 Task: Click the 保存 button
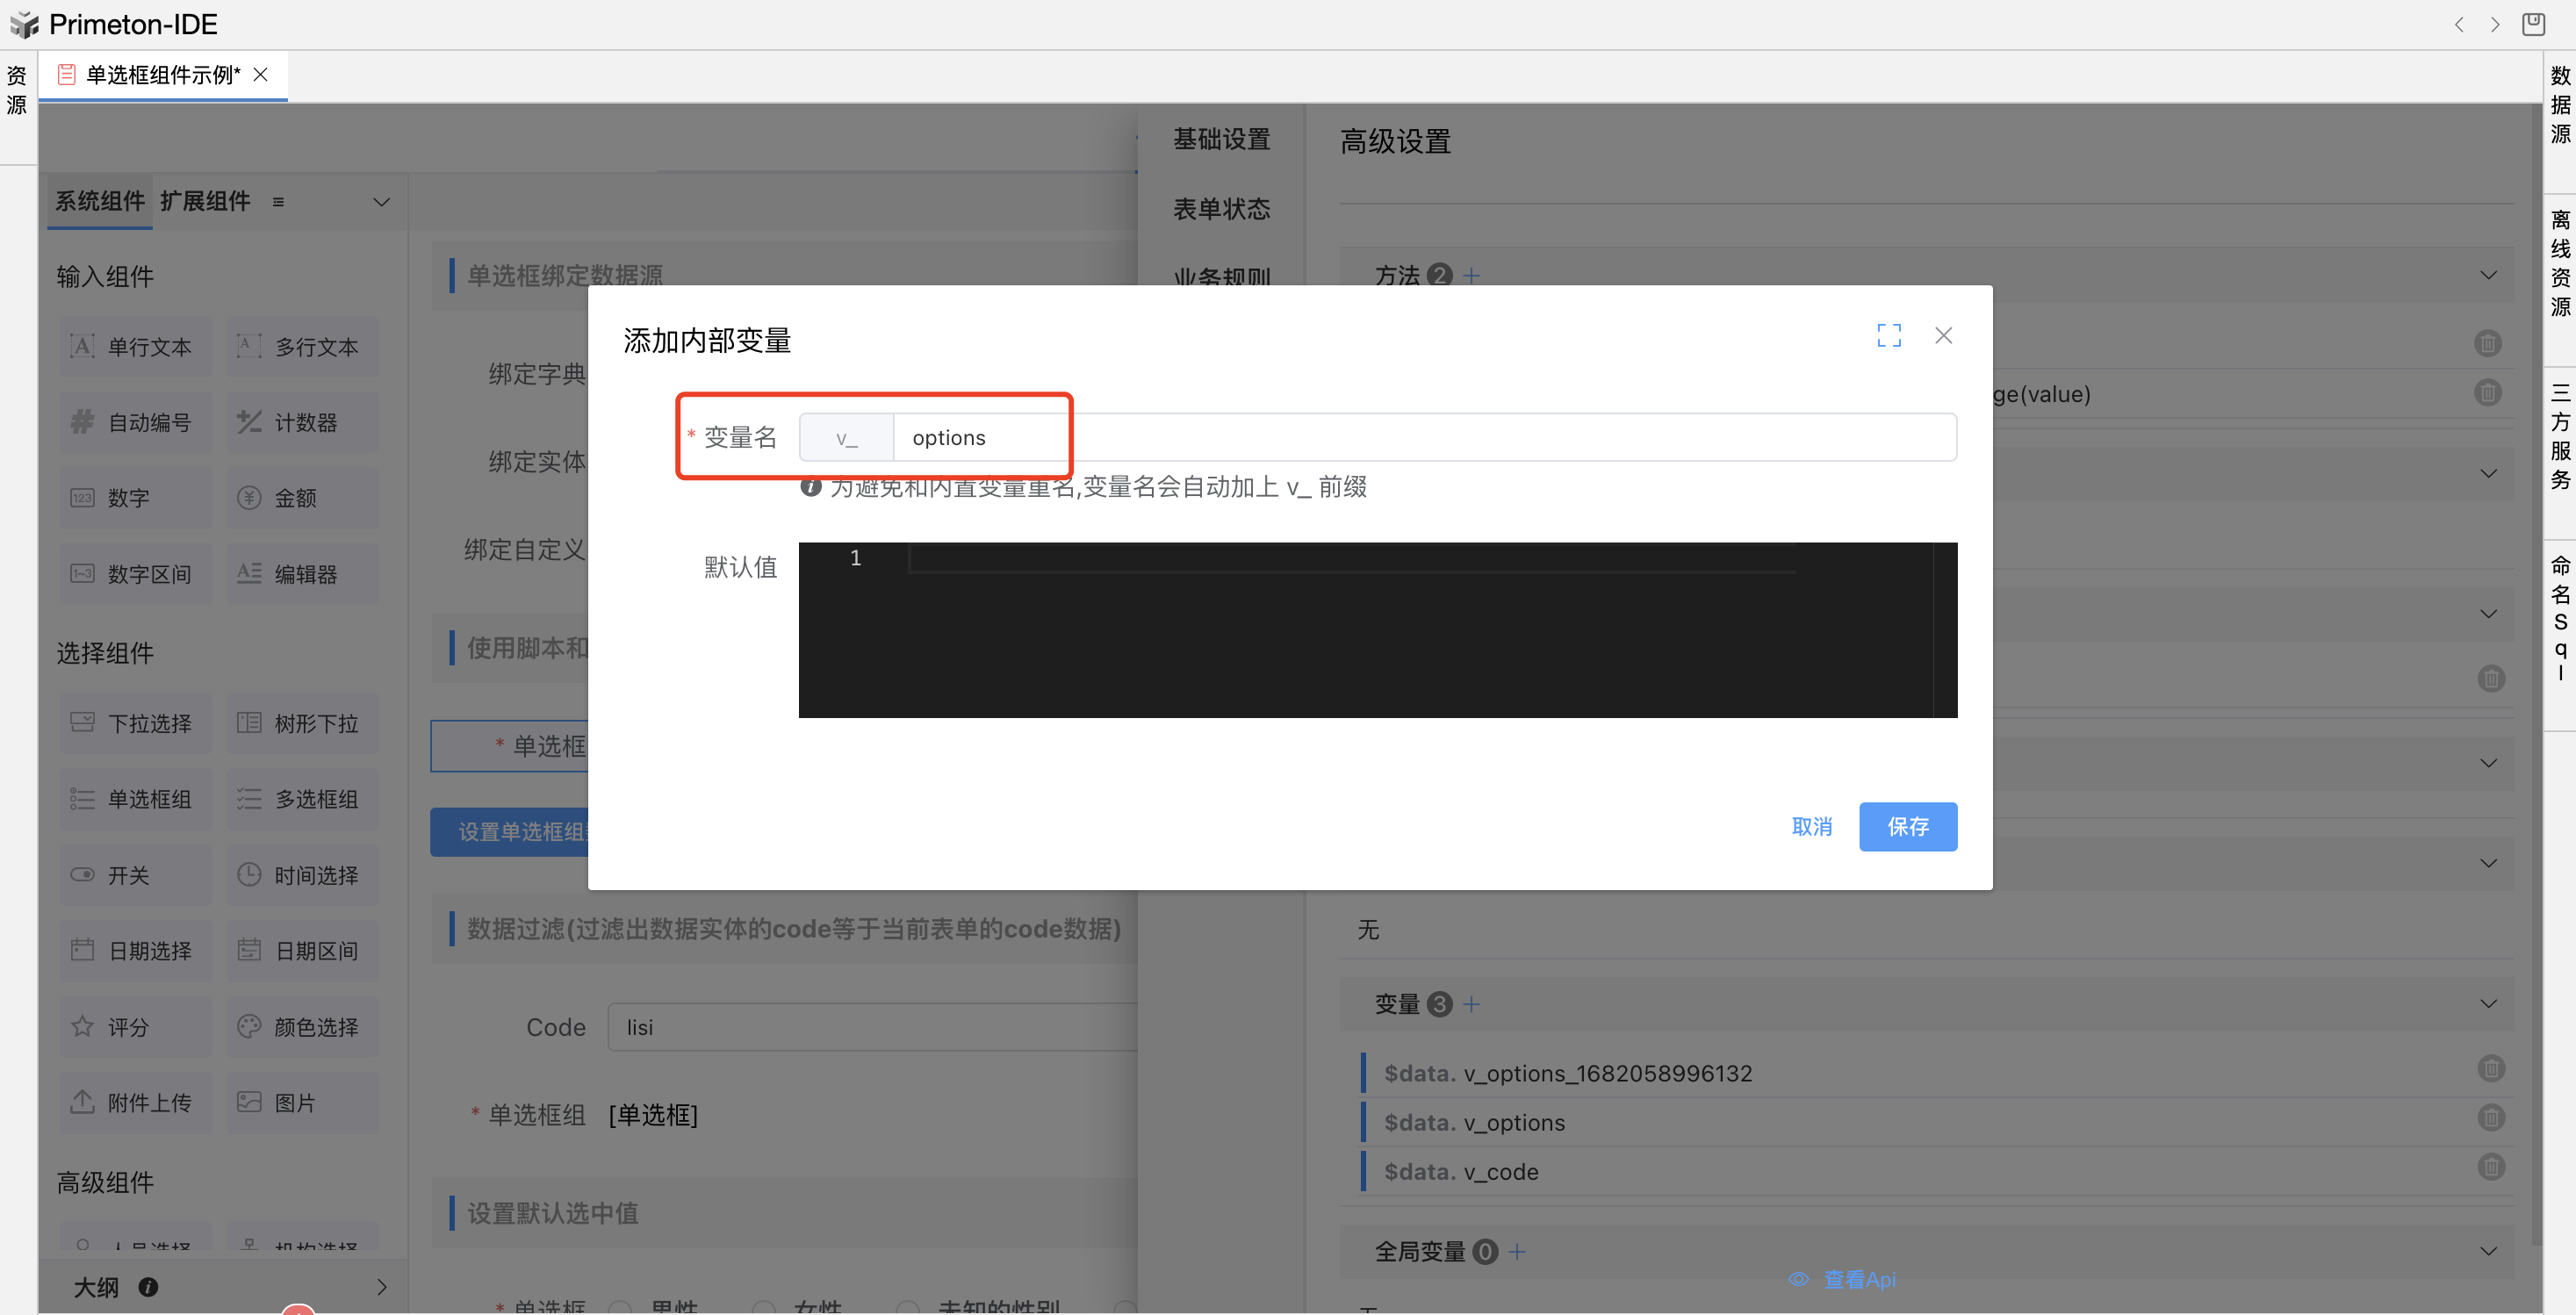click(x=1907, y=826)
